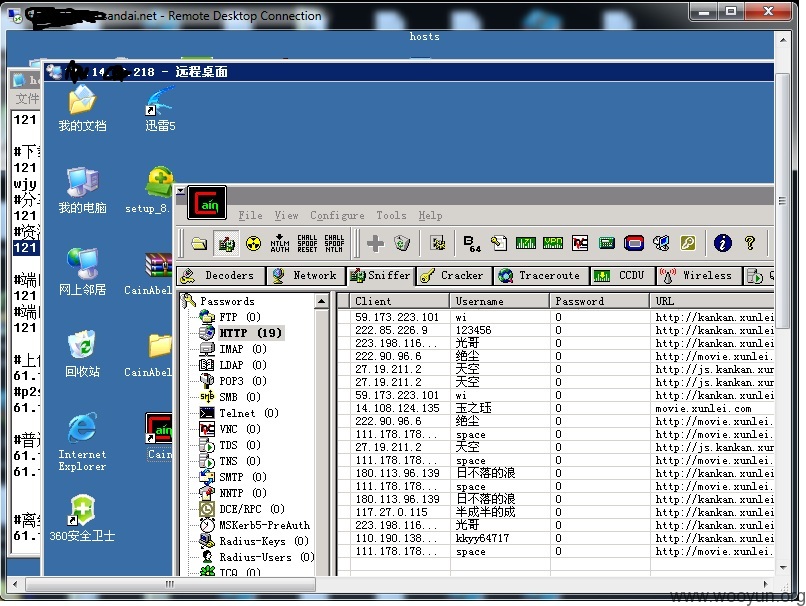Open the 回收站 recycle bin icon

coord(82,354)
